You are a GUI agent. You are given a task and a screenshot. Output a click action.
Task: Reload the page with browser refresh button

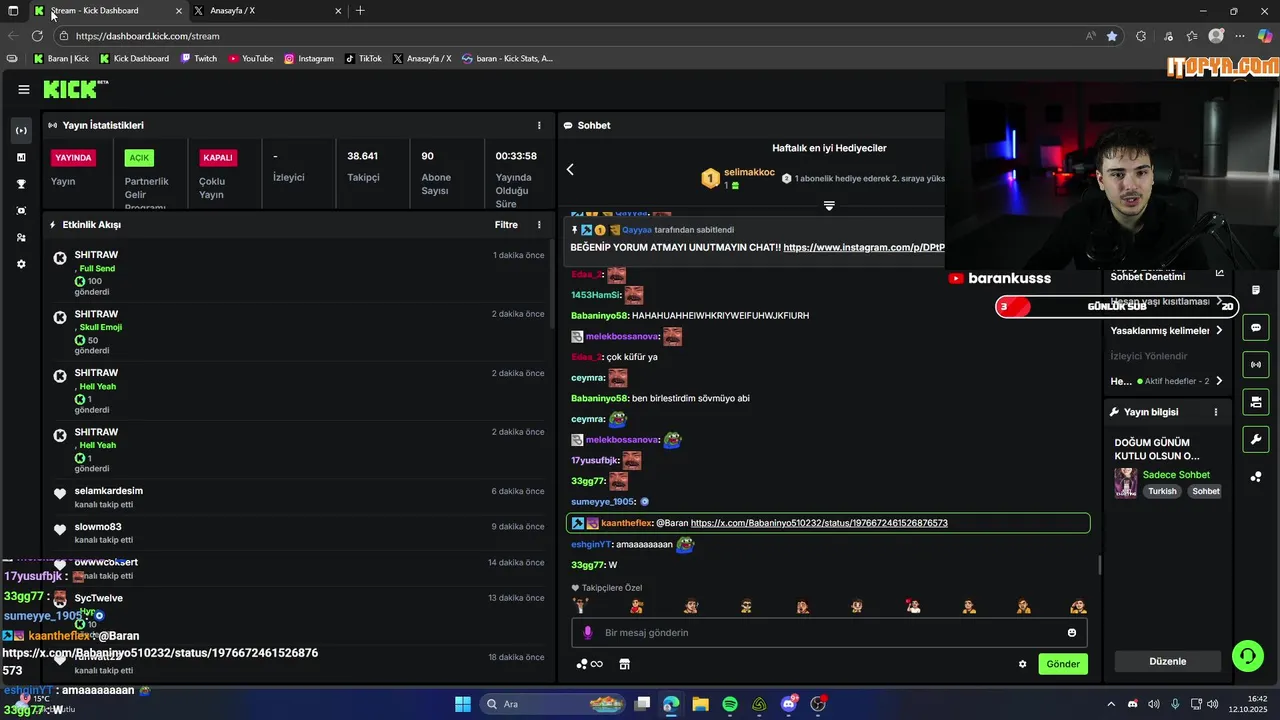tap(37, 36)
